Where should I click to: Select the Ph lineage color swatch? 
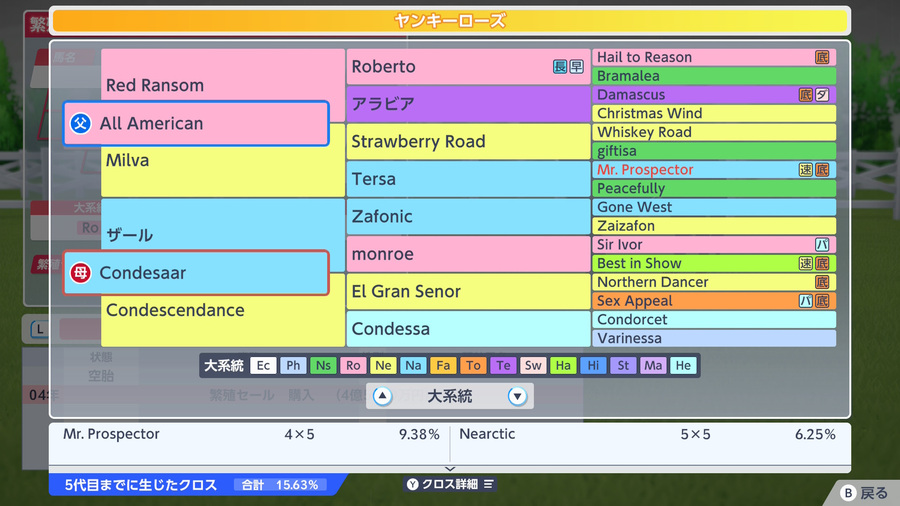293,365
